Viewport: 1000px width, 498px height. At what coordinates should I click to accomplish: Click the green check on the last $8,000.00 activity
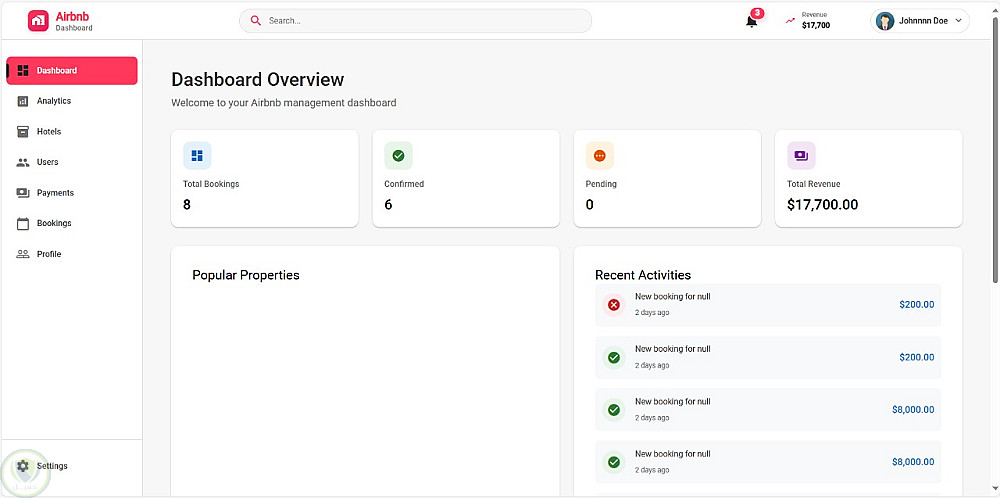(614, 462)
